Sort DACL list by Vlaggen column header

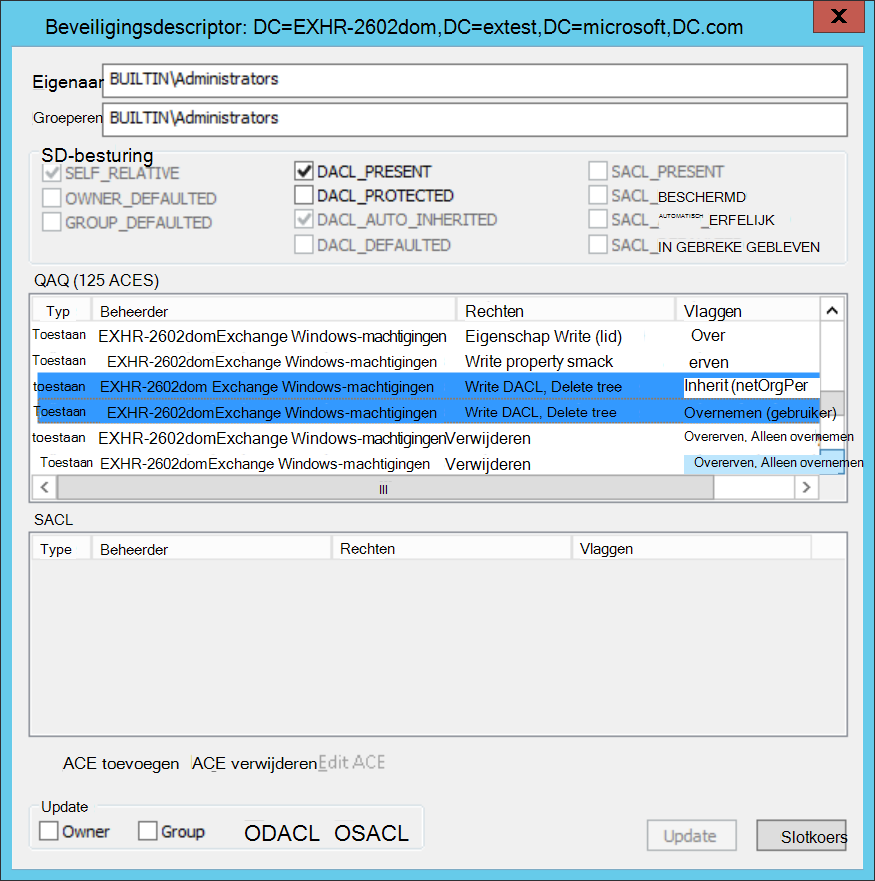point(747,311)
